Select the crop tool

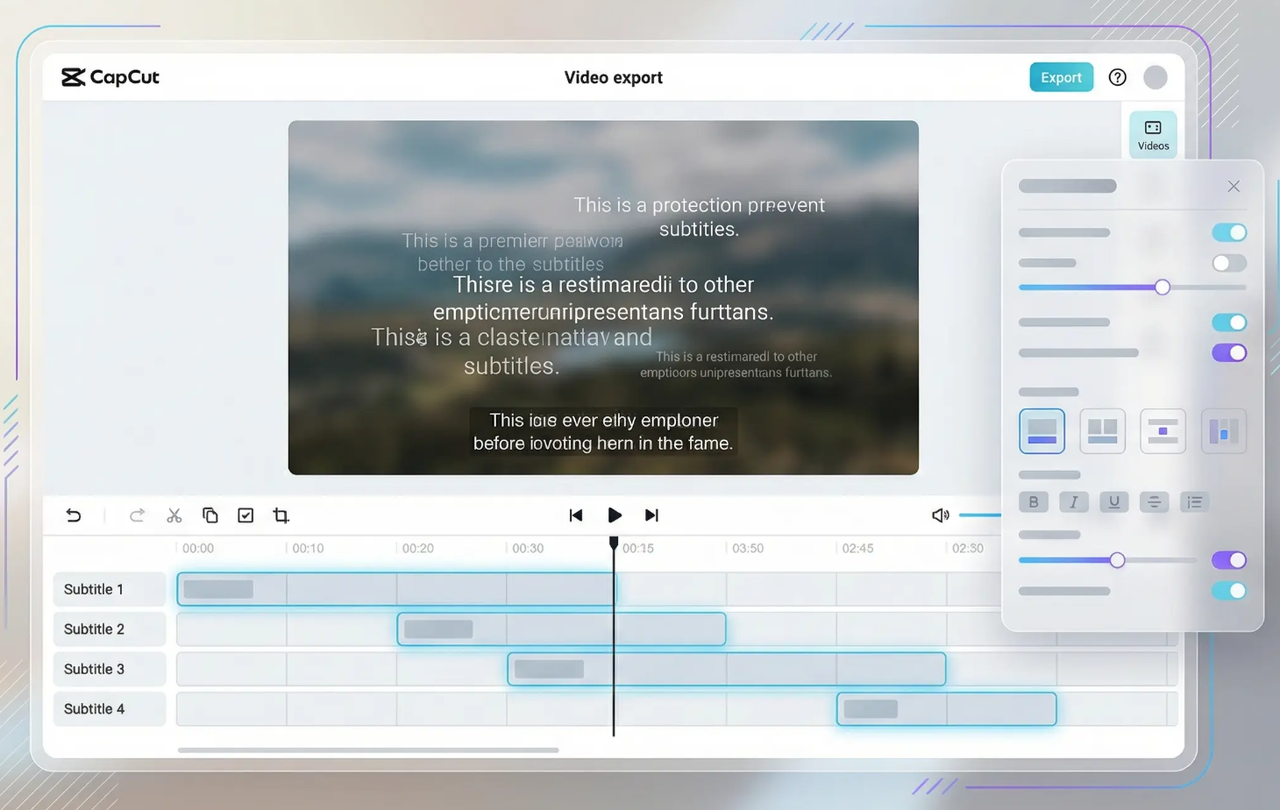coord(281,515)
